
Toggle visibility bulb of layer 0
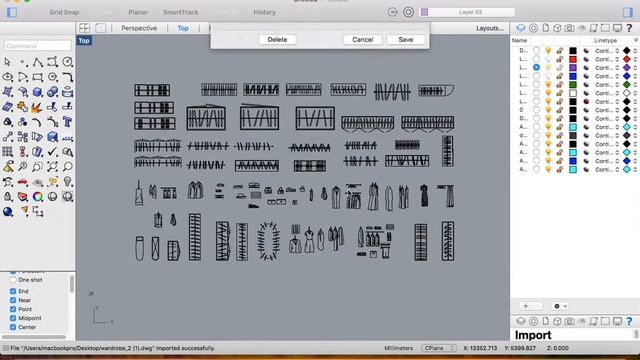point(548,110)
